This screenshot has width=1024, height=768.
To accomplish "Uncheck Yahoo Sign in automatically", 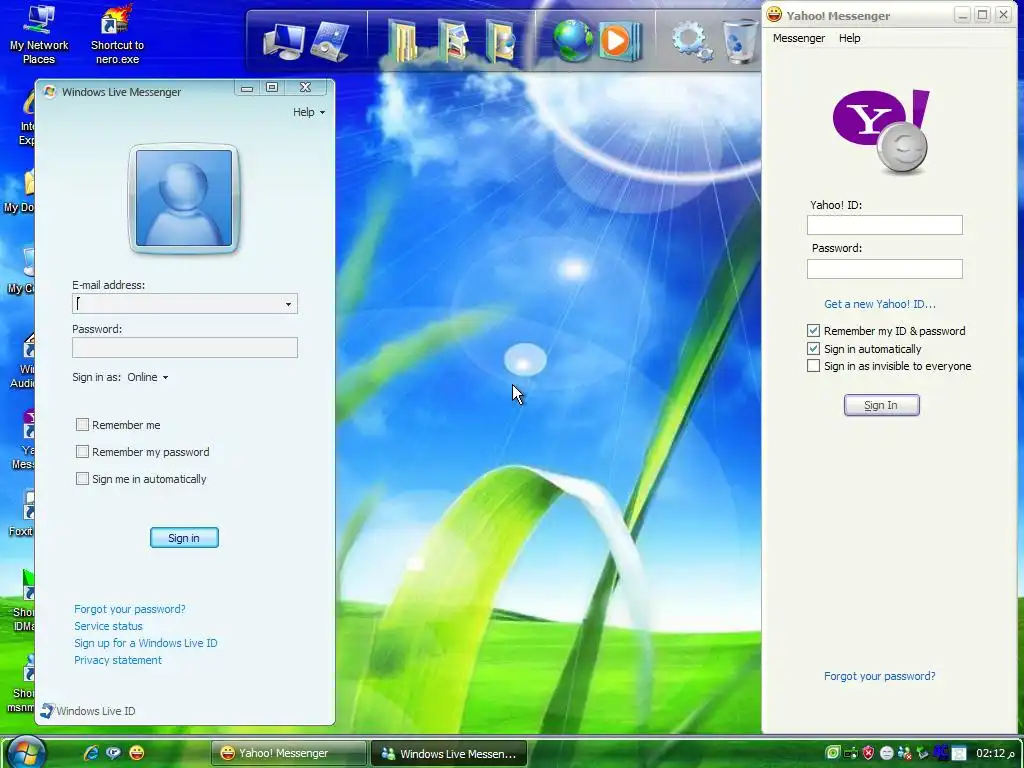I will pyautogui.click(x=813, y=348).
